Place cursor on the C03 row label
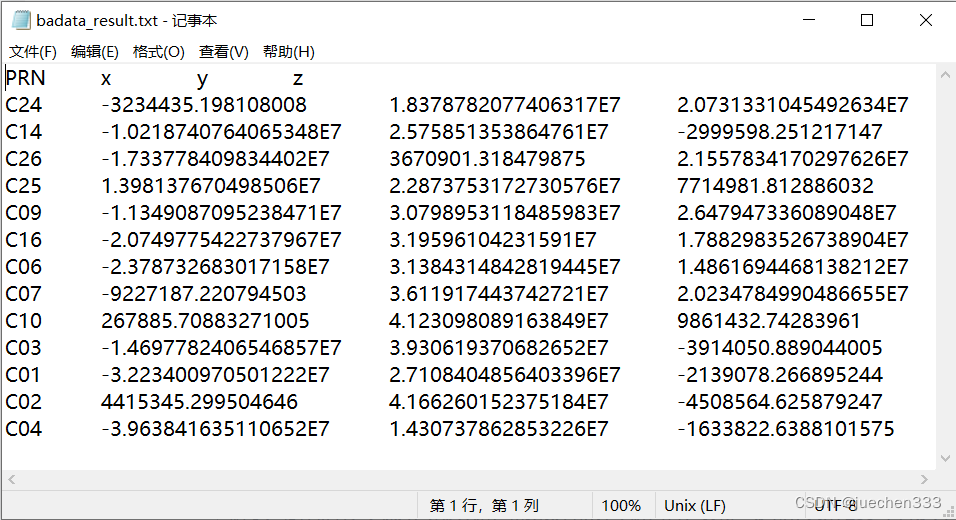This screenshot has height=520, width=956. point(24,347)
